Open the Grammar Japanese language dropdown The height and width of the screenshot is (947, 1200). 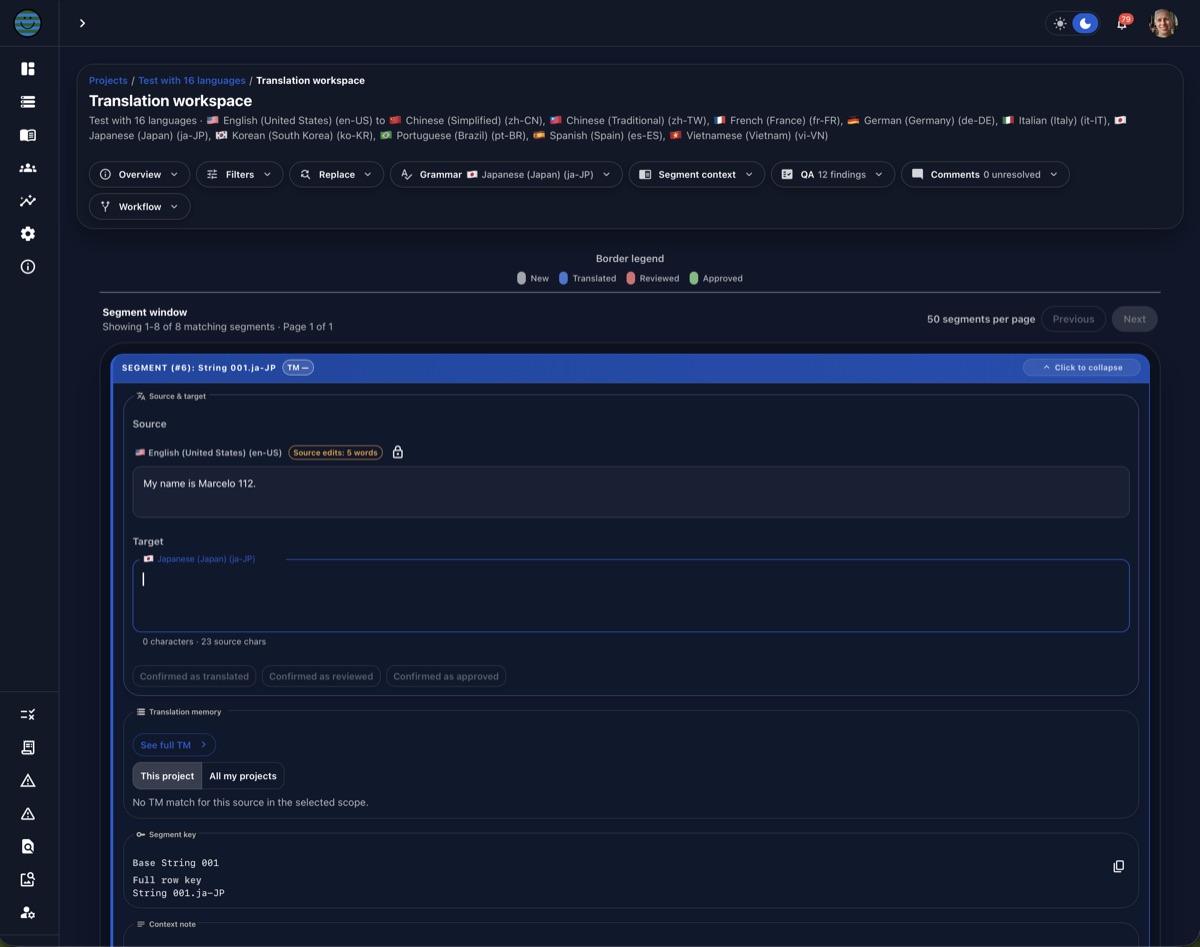click(506, 174)
